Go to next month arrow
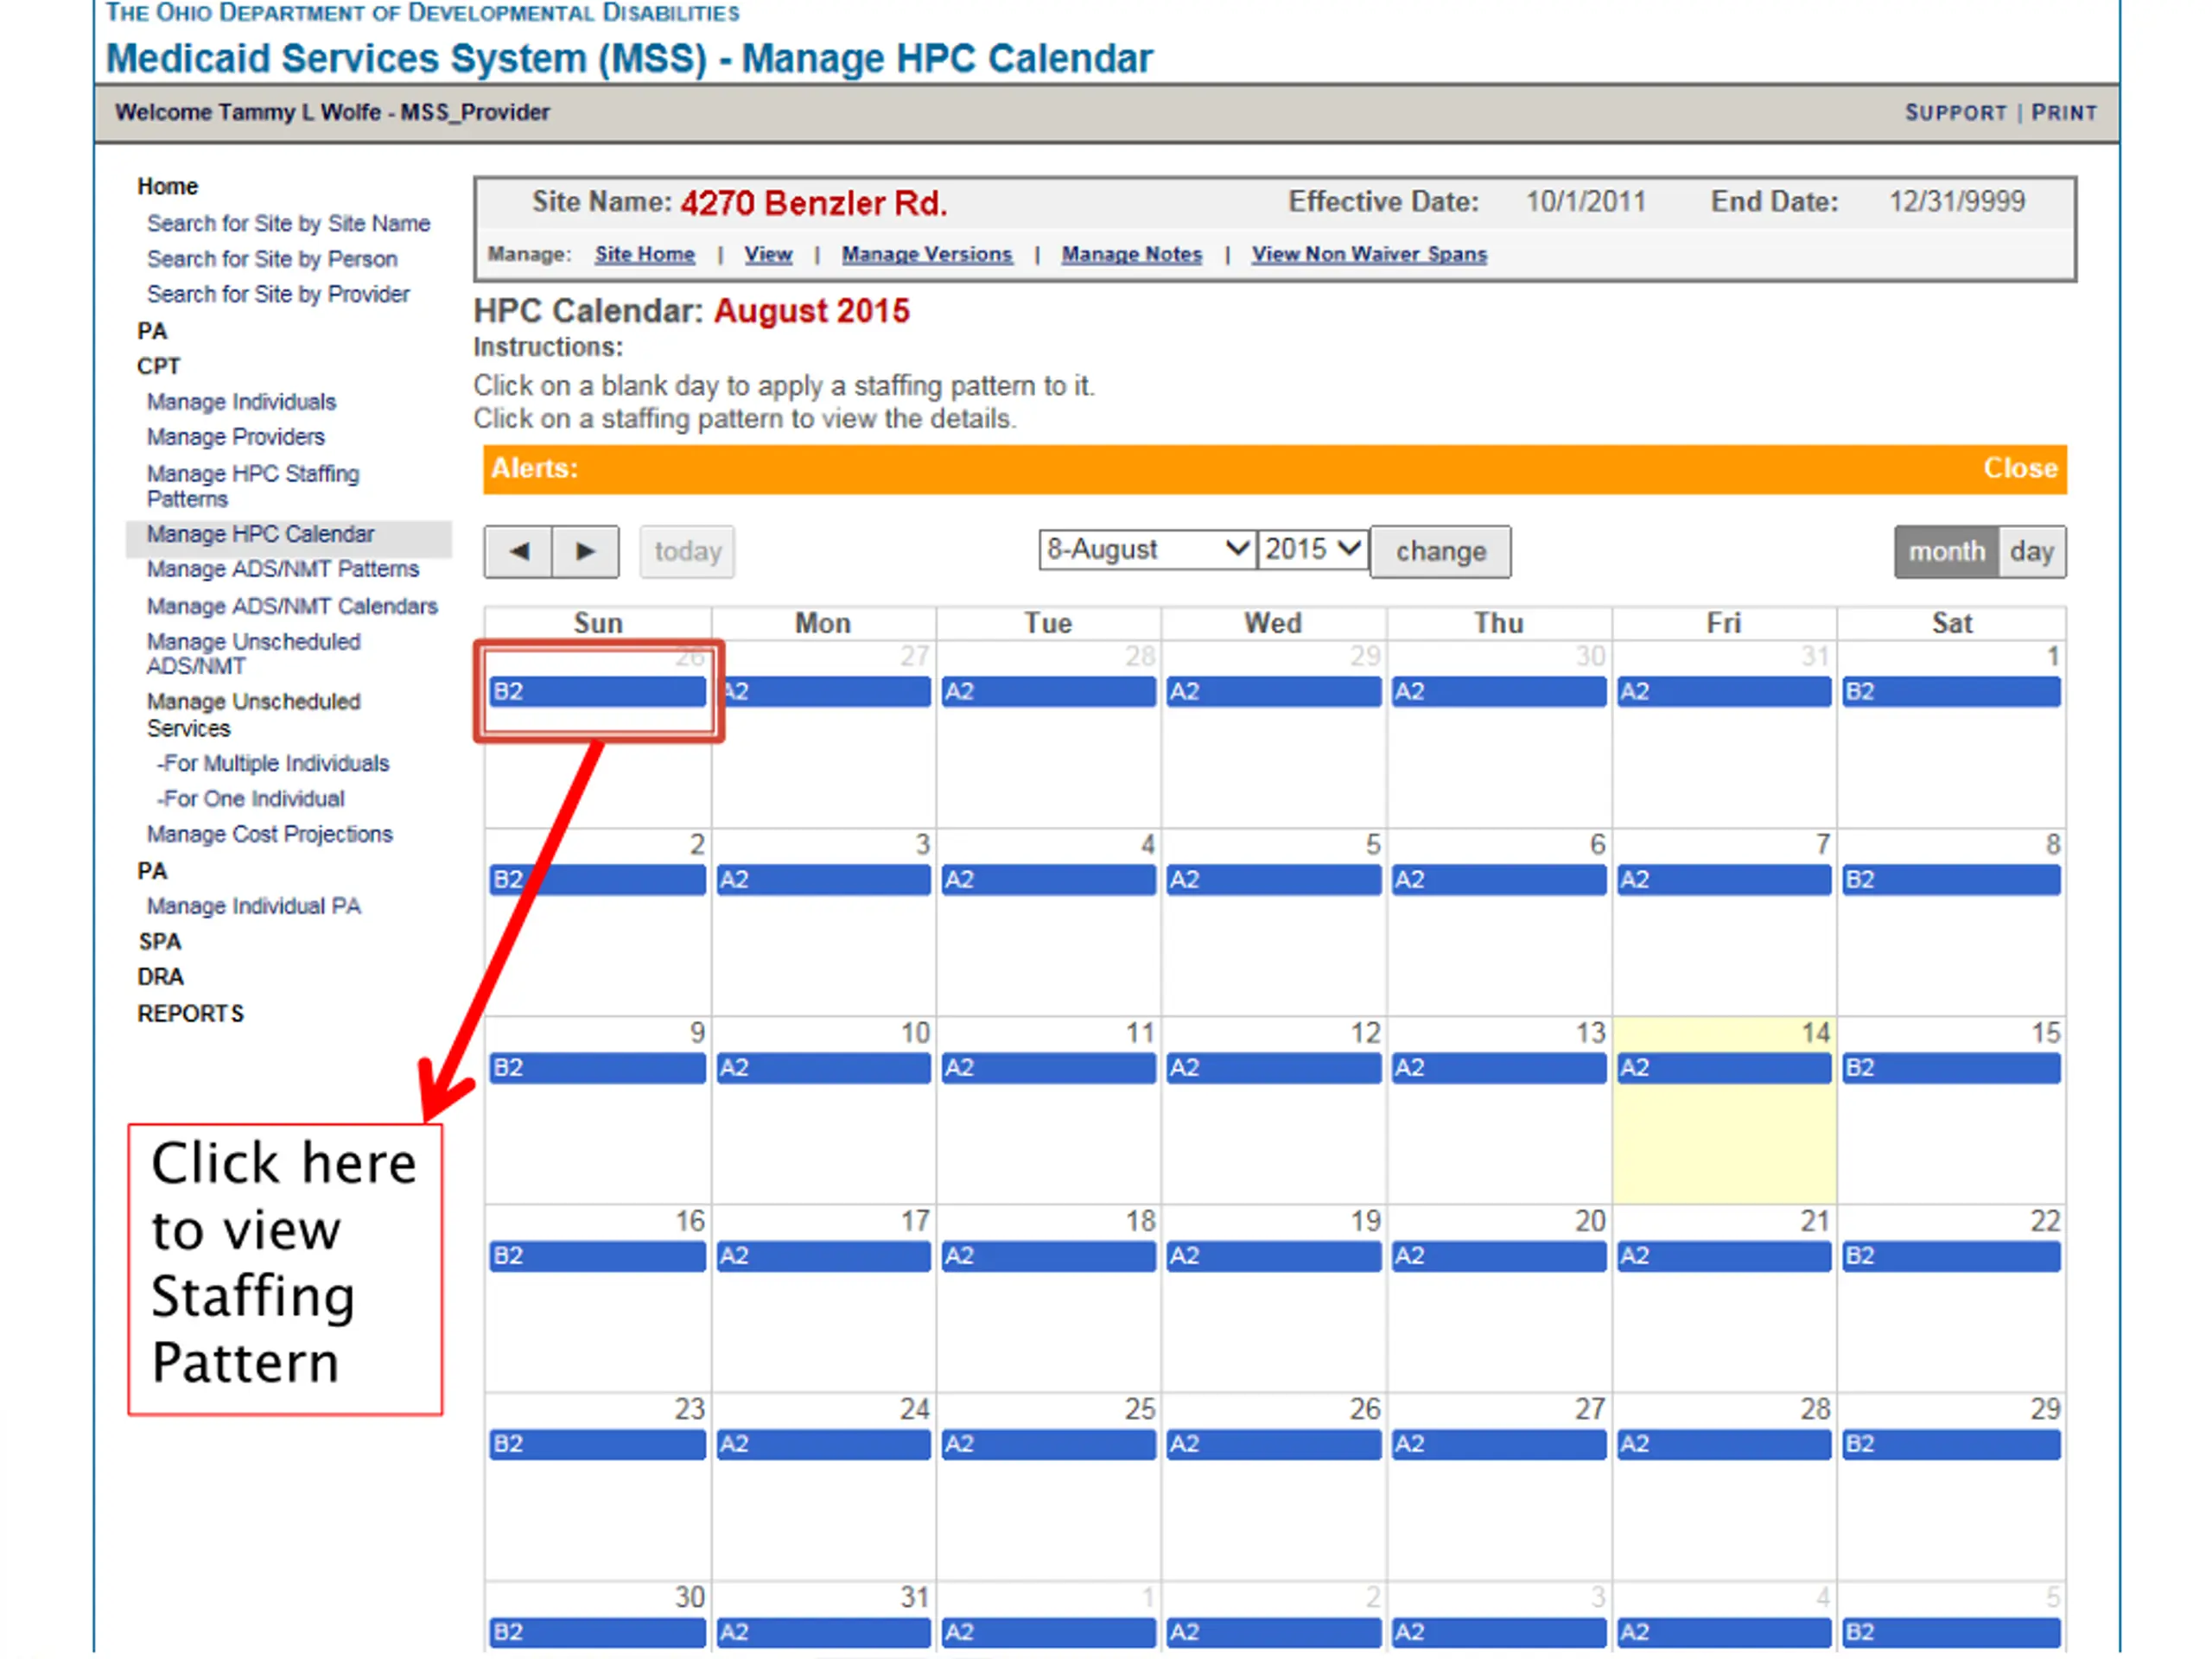The image size is (2212, 1659). (585, 551)
